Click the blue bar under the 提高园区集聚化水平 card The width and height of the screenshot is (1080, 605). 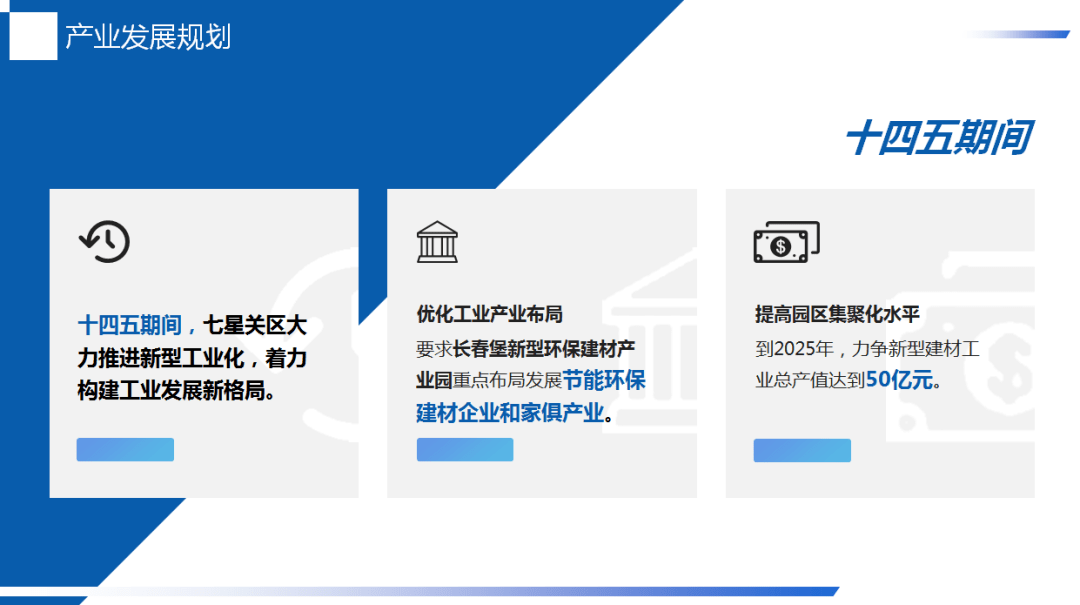click(802, 450)
